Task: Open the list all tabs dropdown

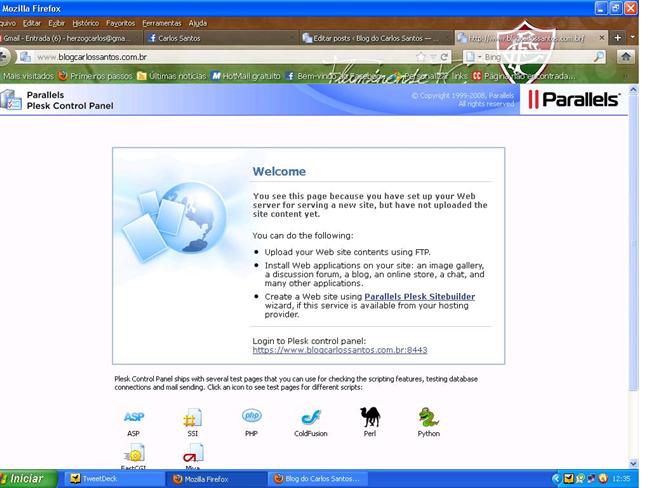Action: click(633, 37)
